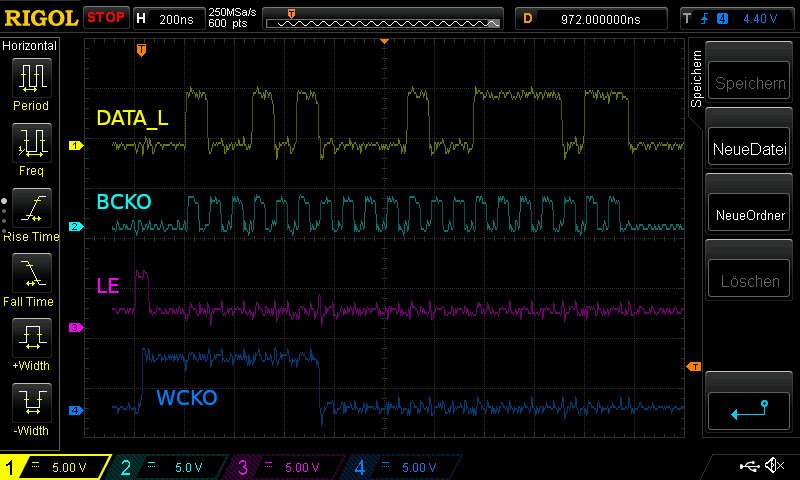
Task: Click the BCKO channel label
Action: (124, 201)
